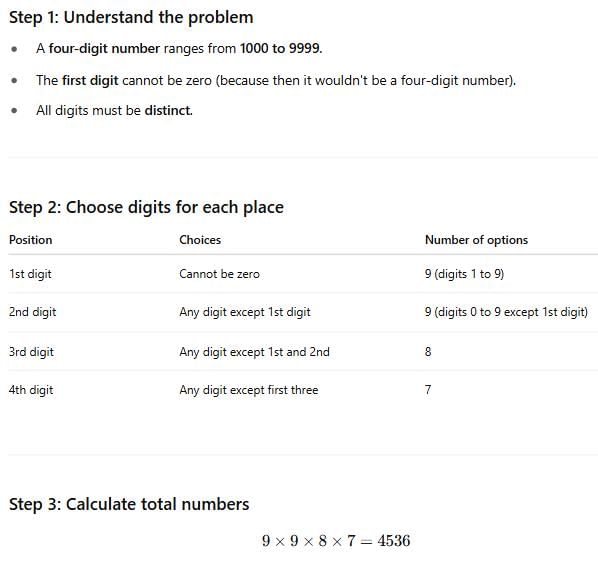Click the bold word 'distinct'

[167, 111]
